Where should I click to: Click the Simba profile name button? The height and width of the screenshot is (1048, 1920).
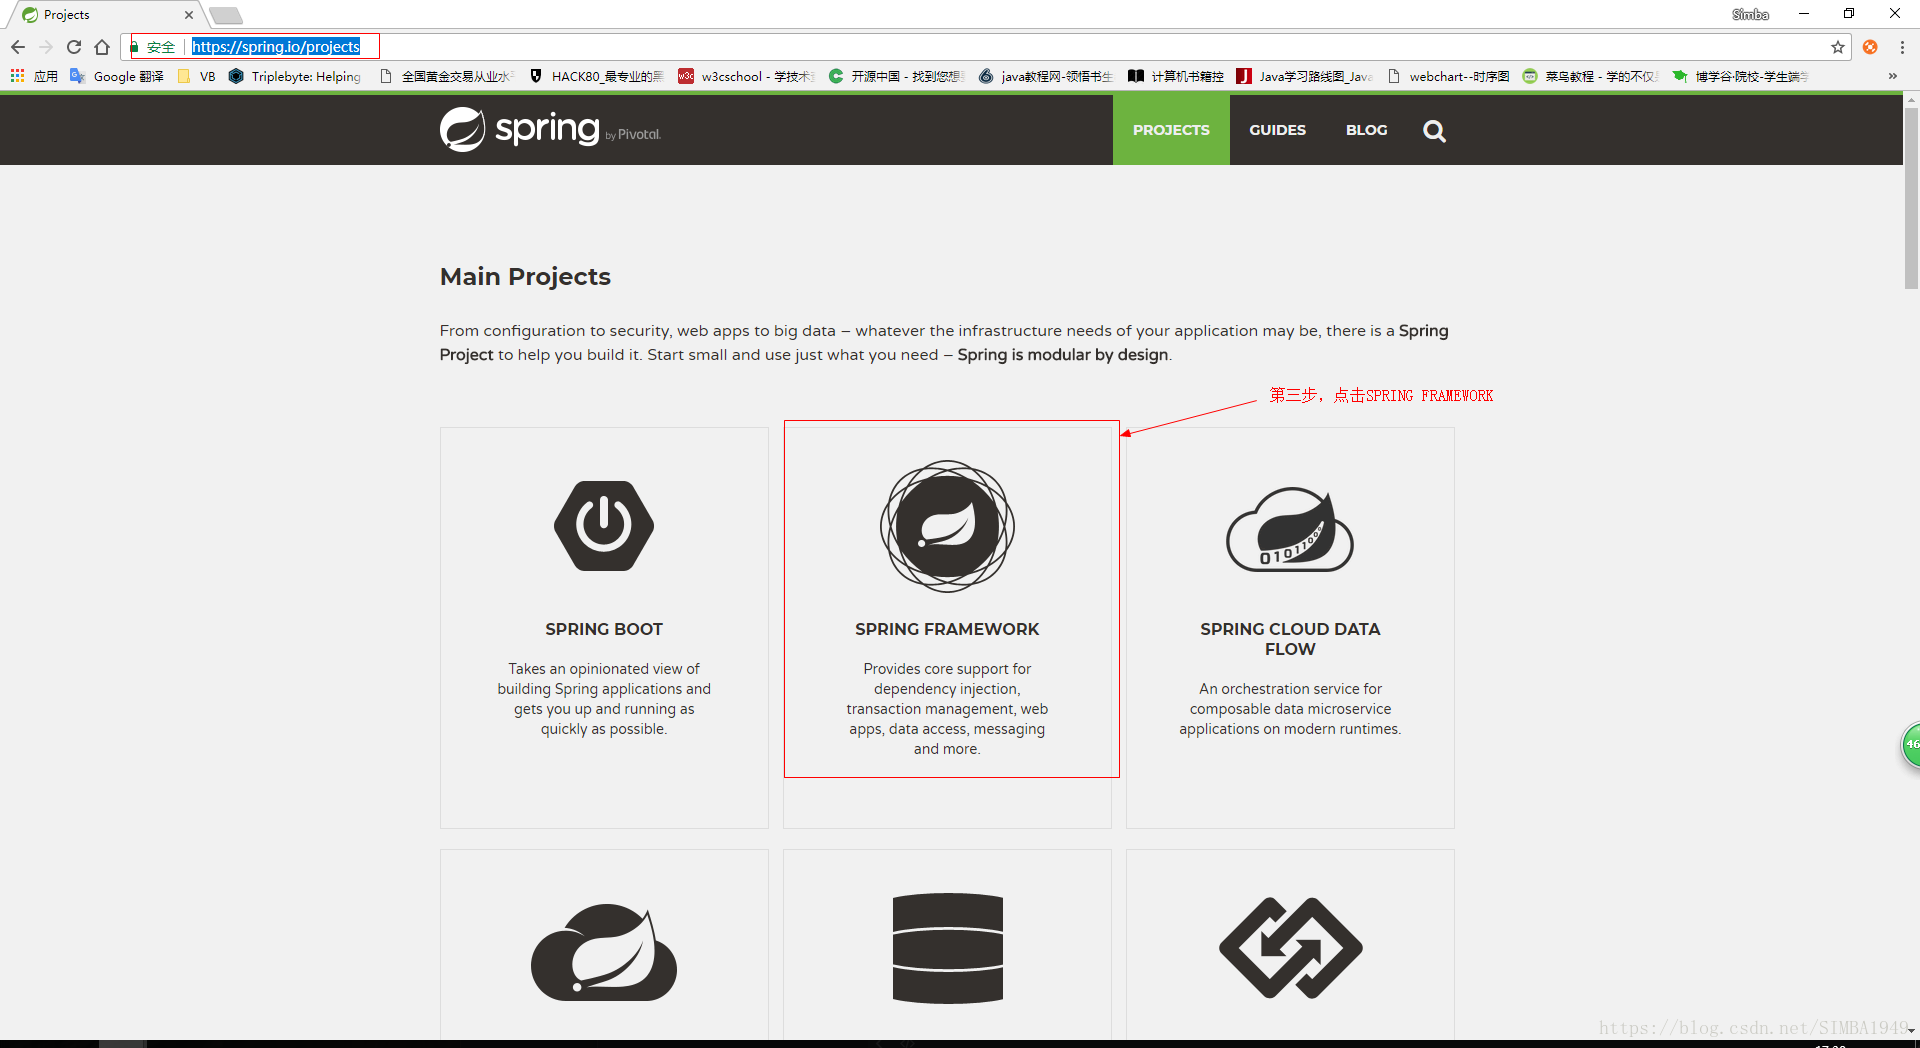point(1750,14)
